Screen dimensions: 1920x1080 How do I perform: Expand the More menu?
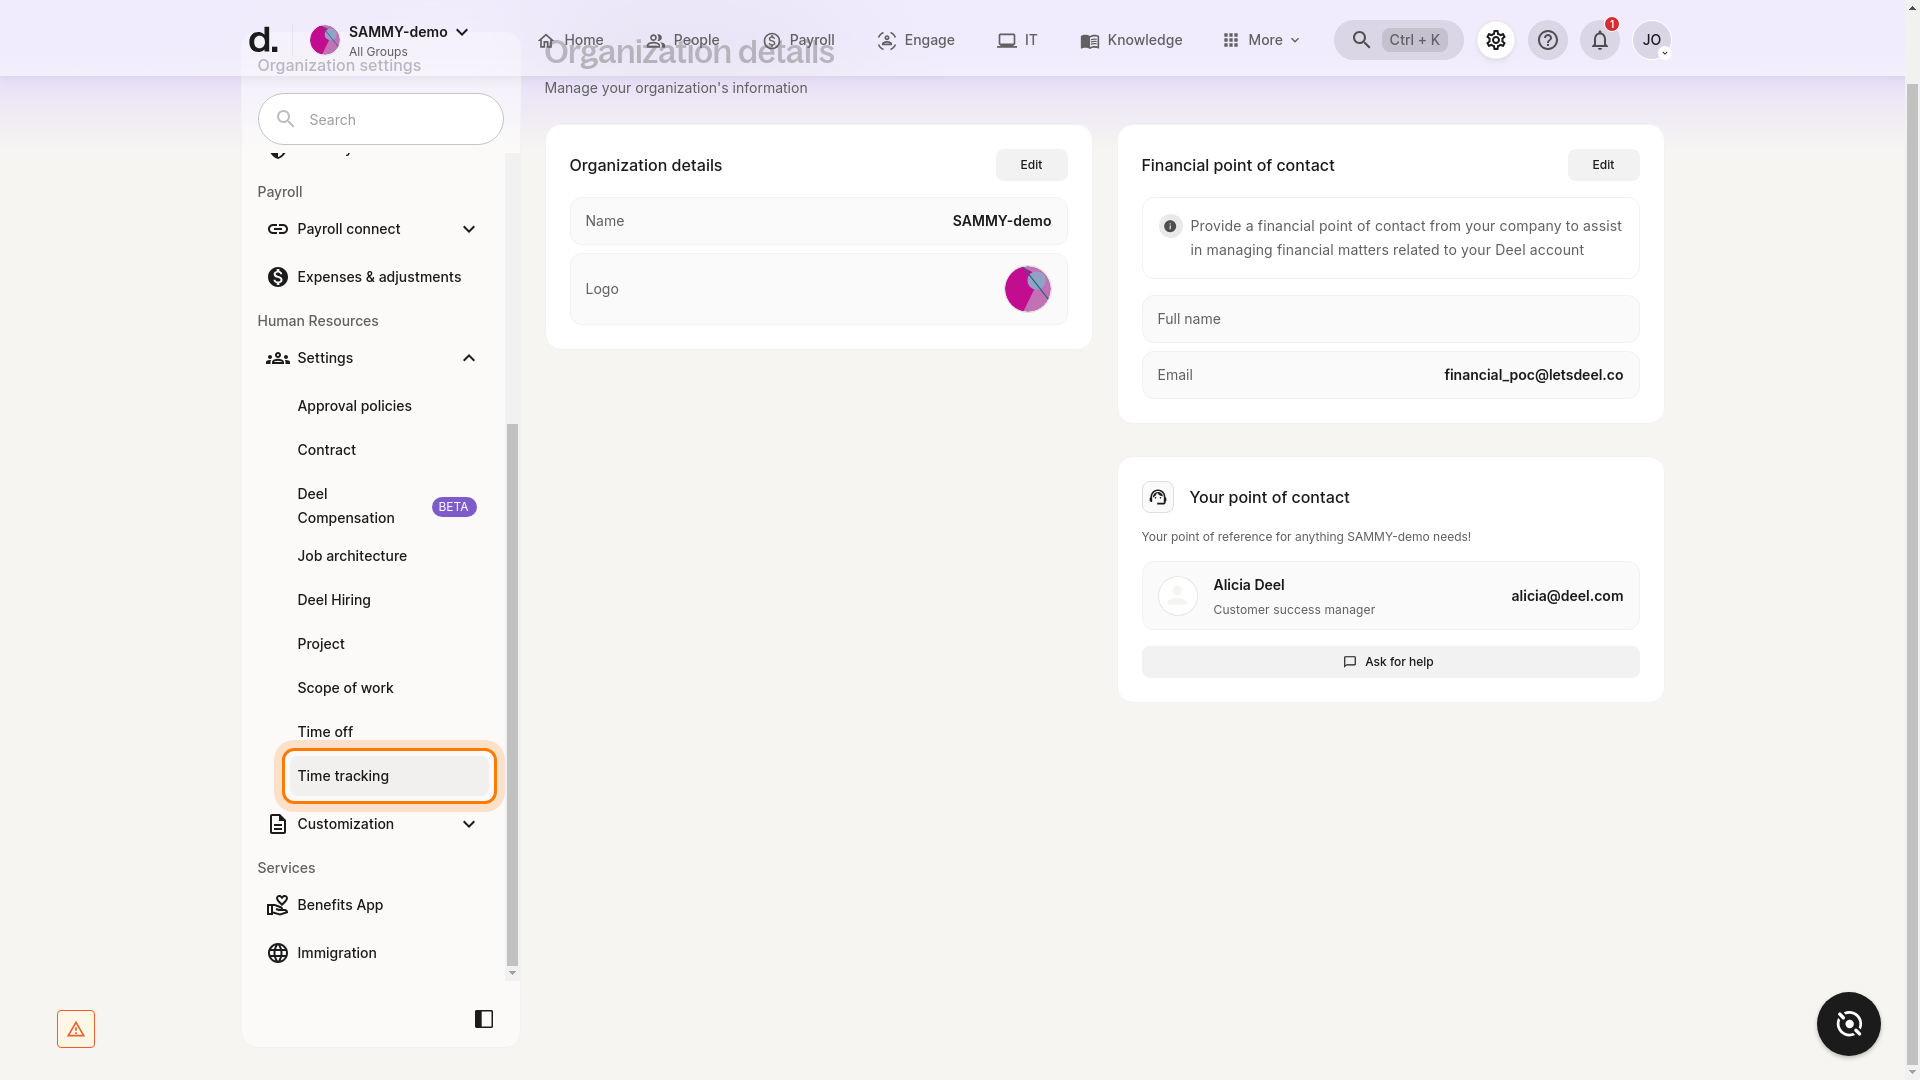(x=1262, y=40)
